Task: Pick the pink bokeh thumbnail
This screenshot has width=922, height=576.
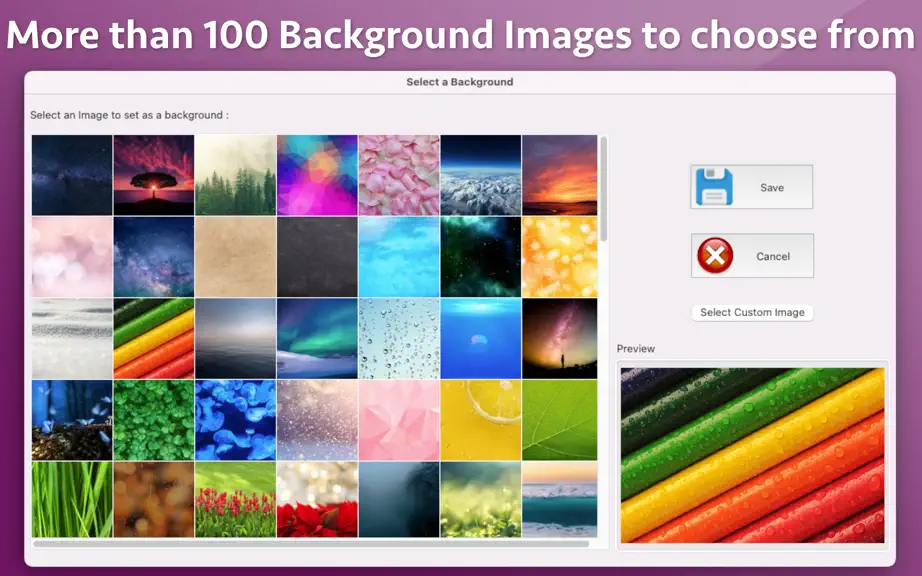Action: point(72,257)
